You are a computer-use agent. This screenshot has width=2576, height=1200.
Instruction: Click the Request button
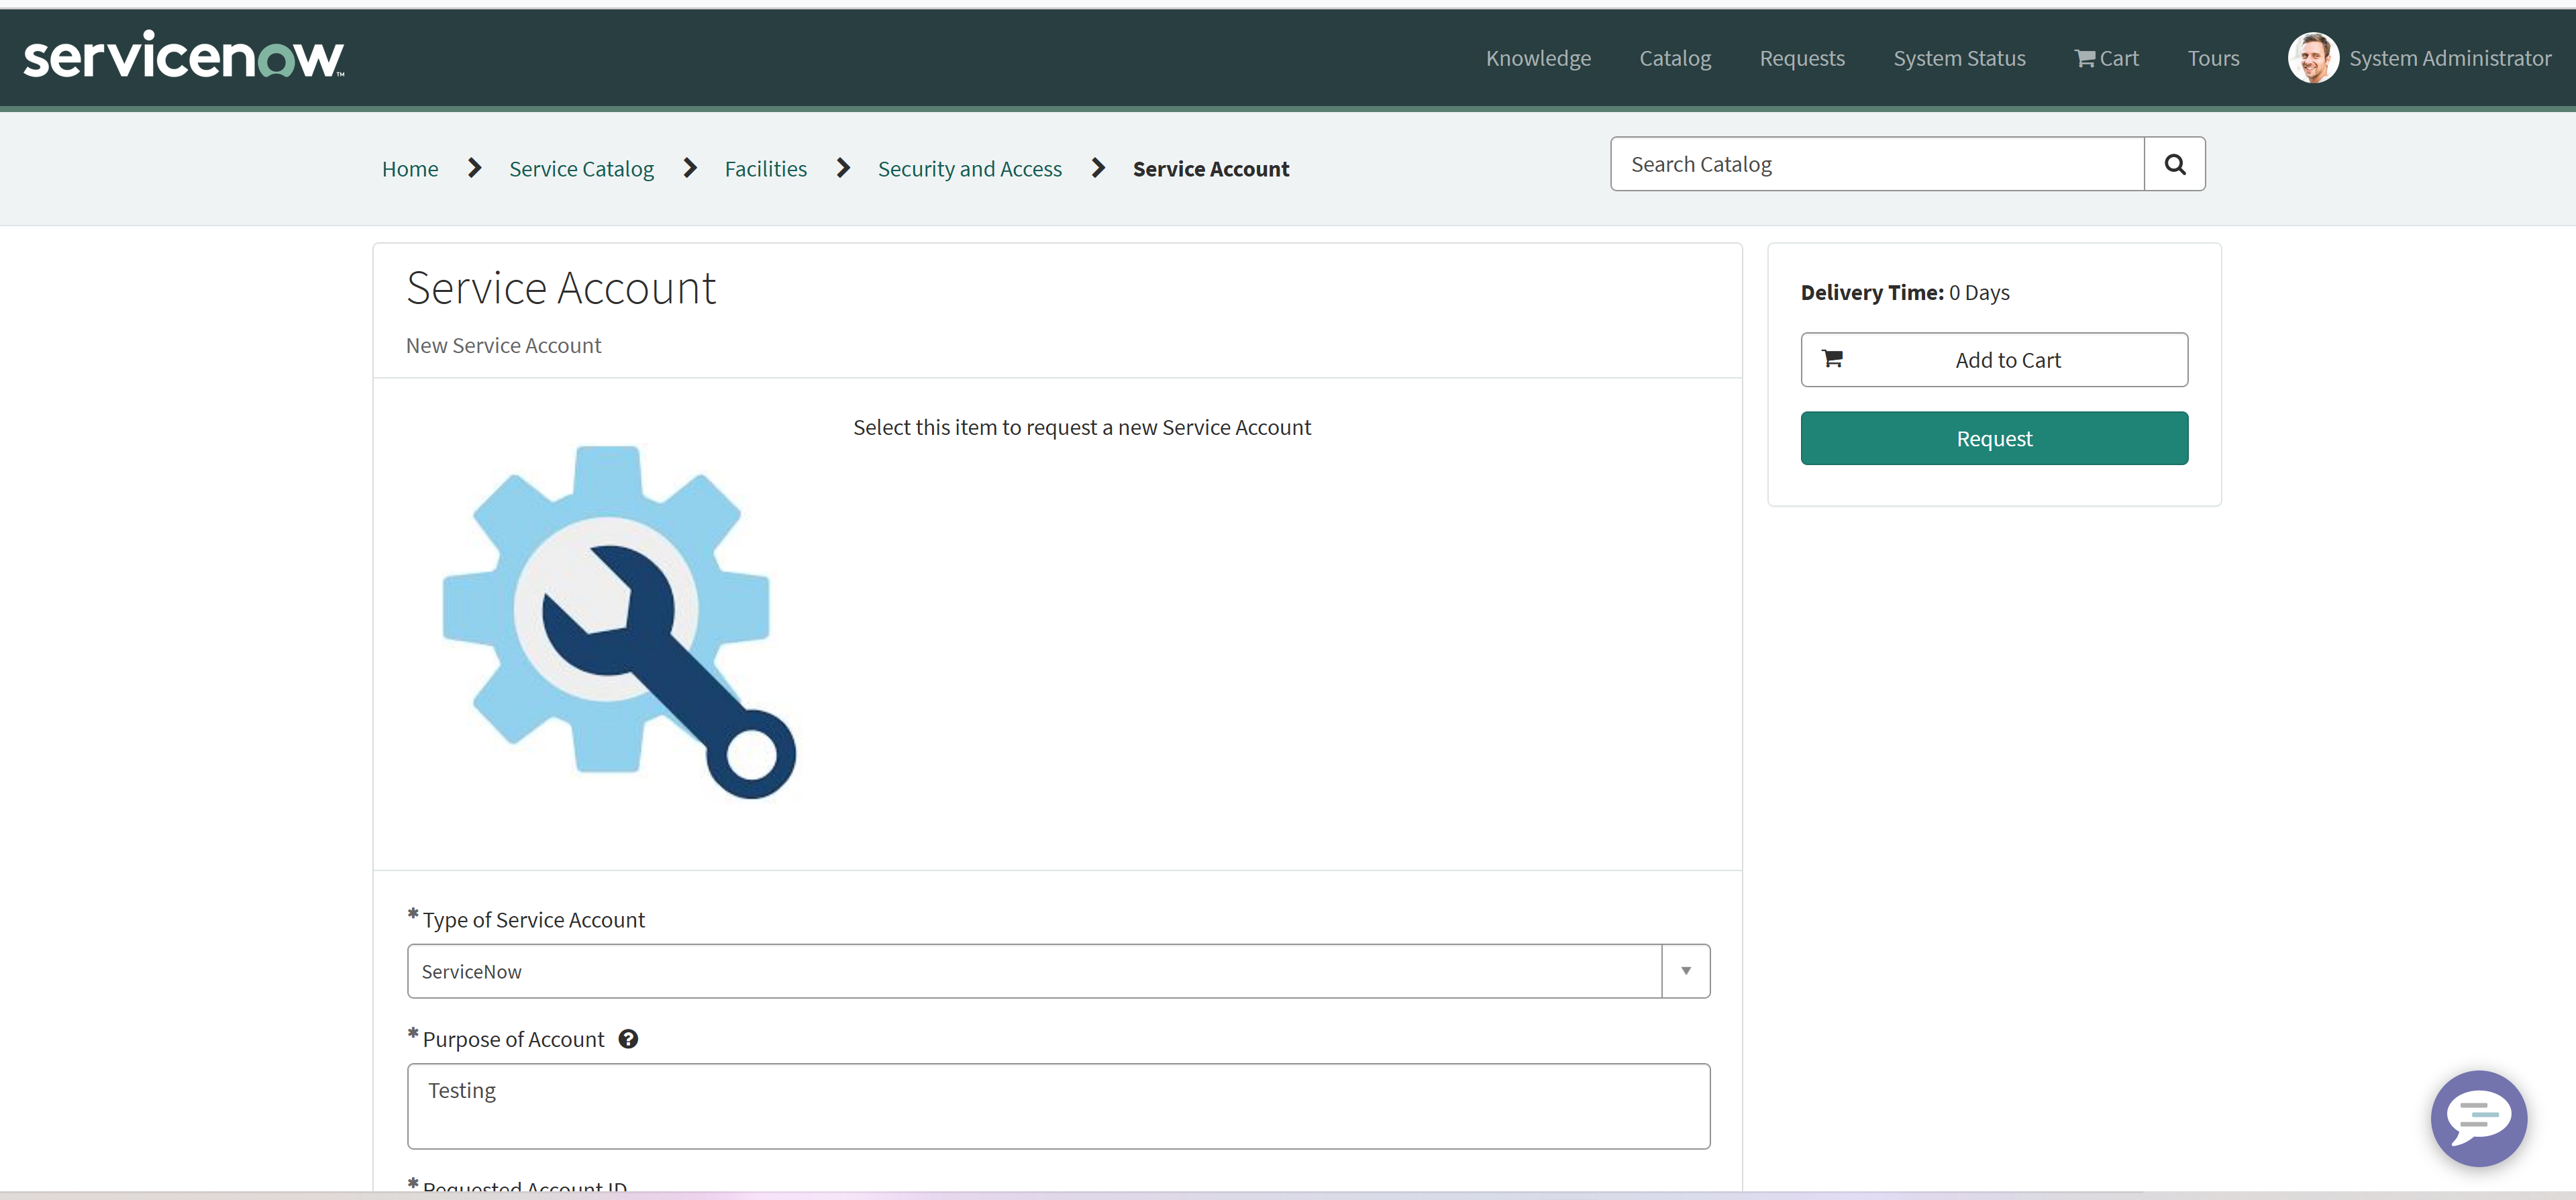tap(1994, 438)
